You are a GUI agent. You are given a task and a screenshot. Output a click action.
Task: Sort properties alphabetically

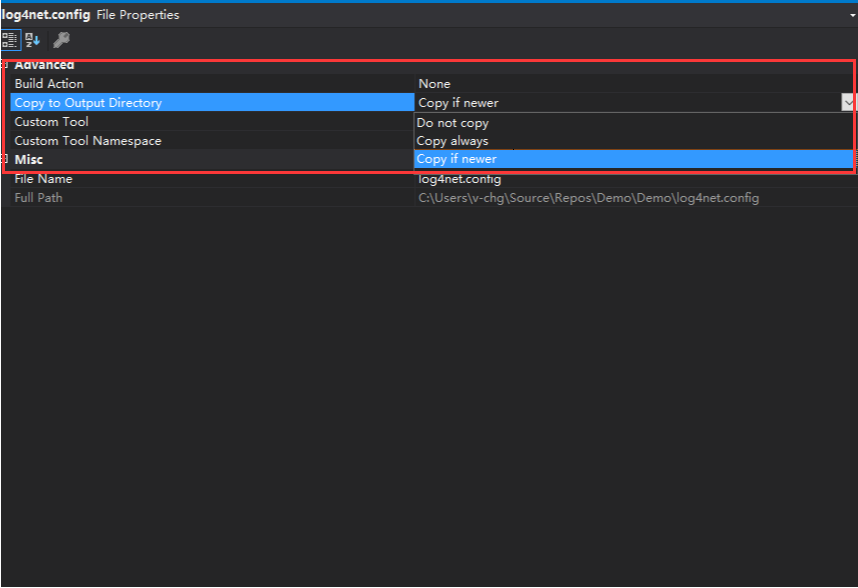tap(32, 40)
